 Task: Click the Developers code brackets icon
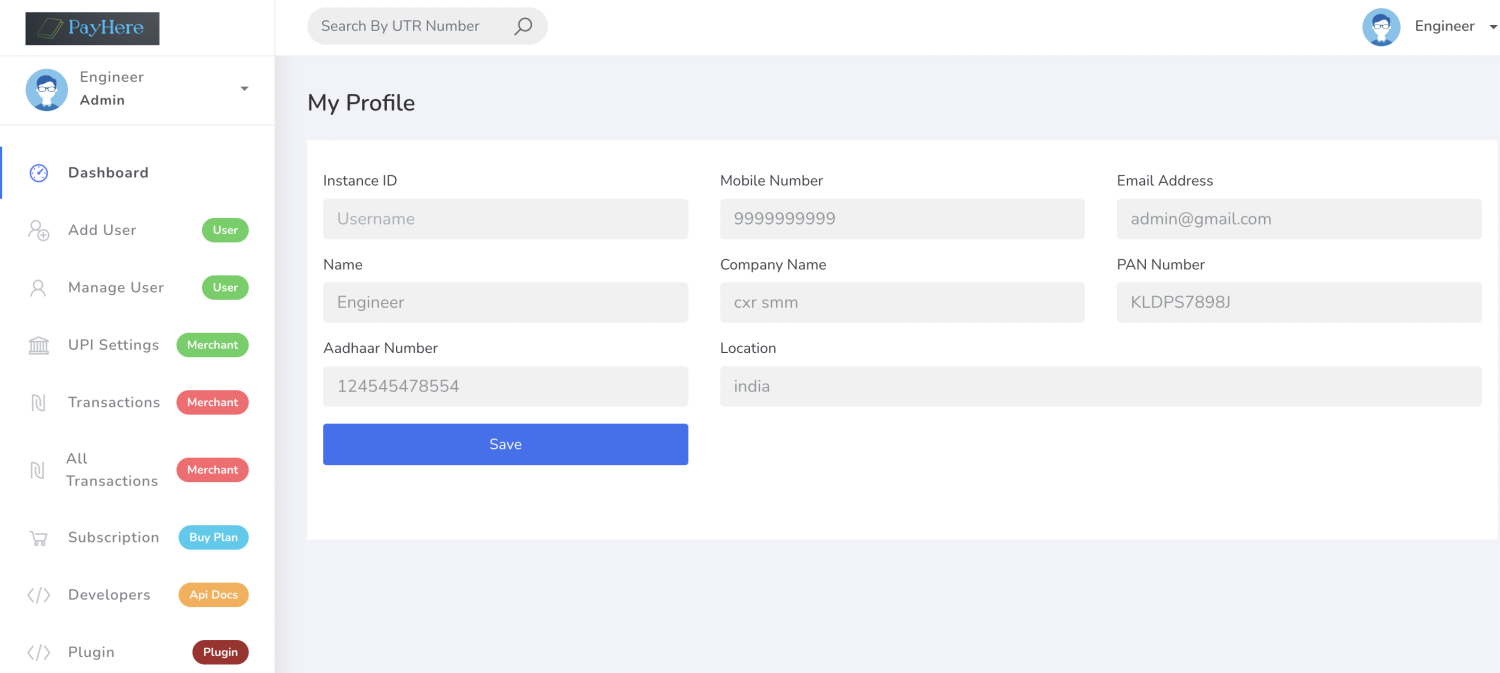(x=39, y=596)
